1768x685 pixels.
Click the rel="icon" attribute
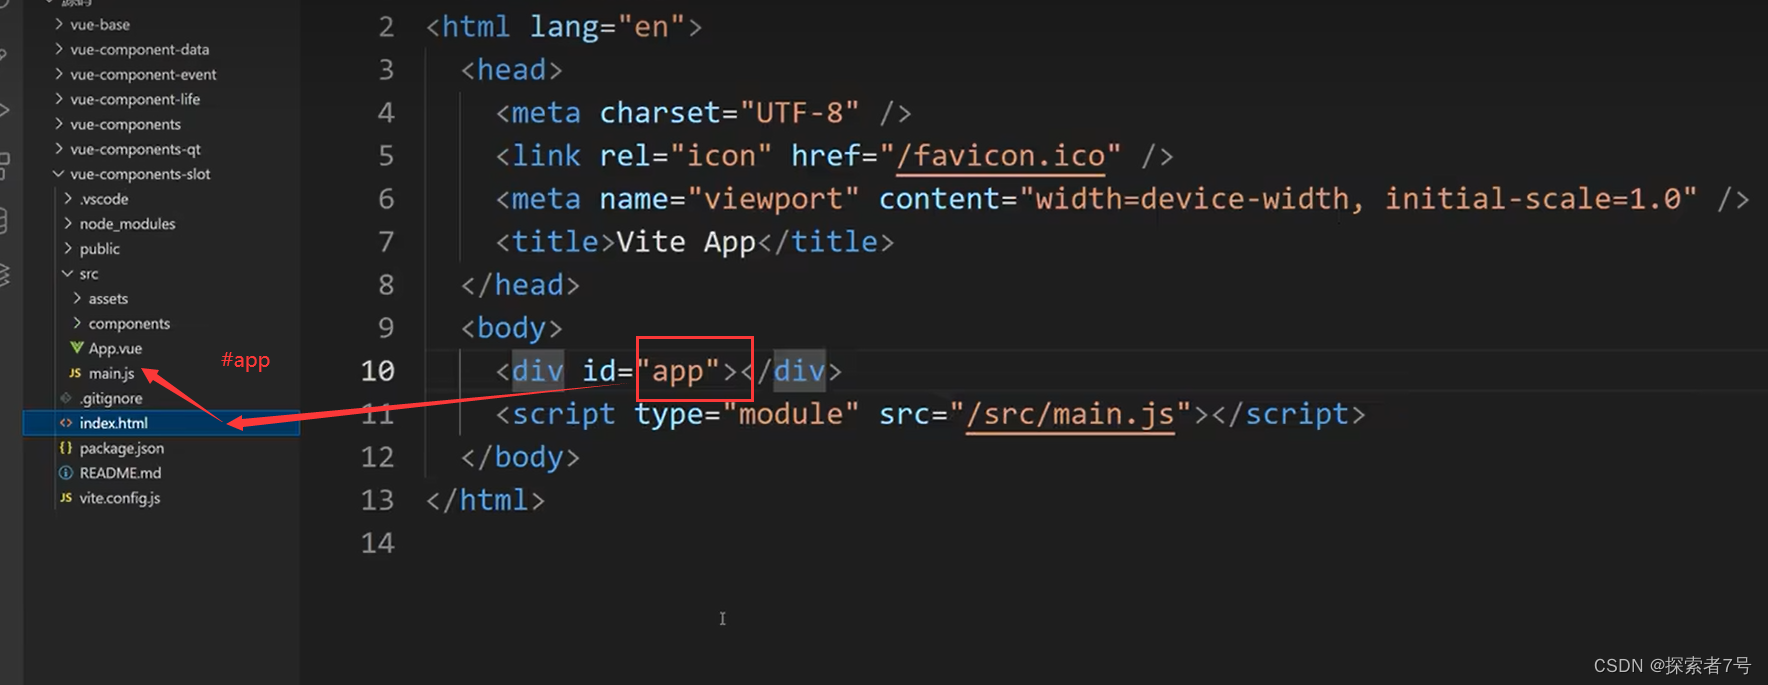685,156
